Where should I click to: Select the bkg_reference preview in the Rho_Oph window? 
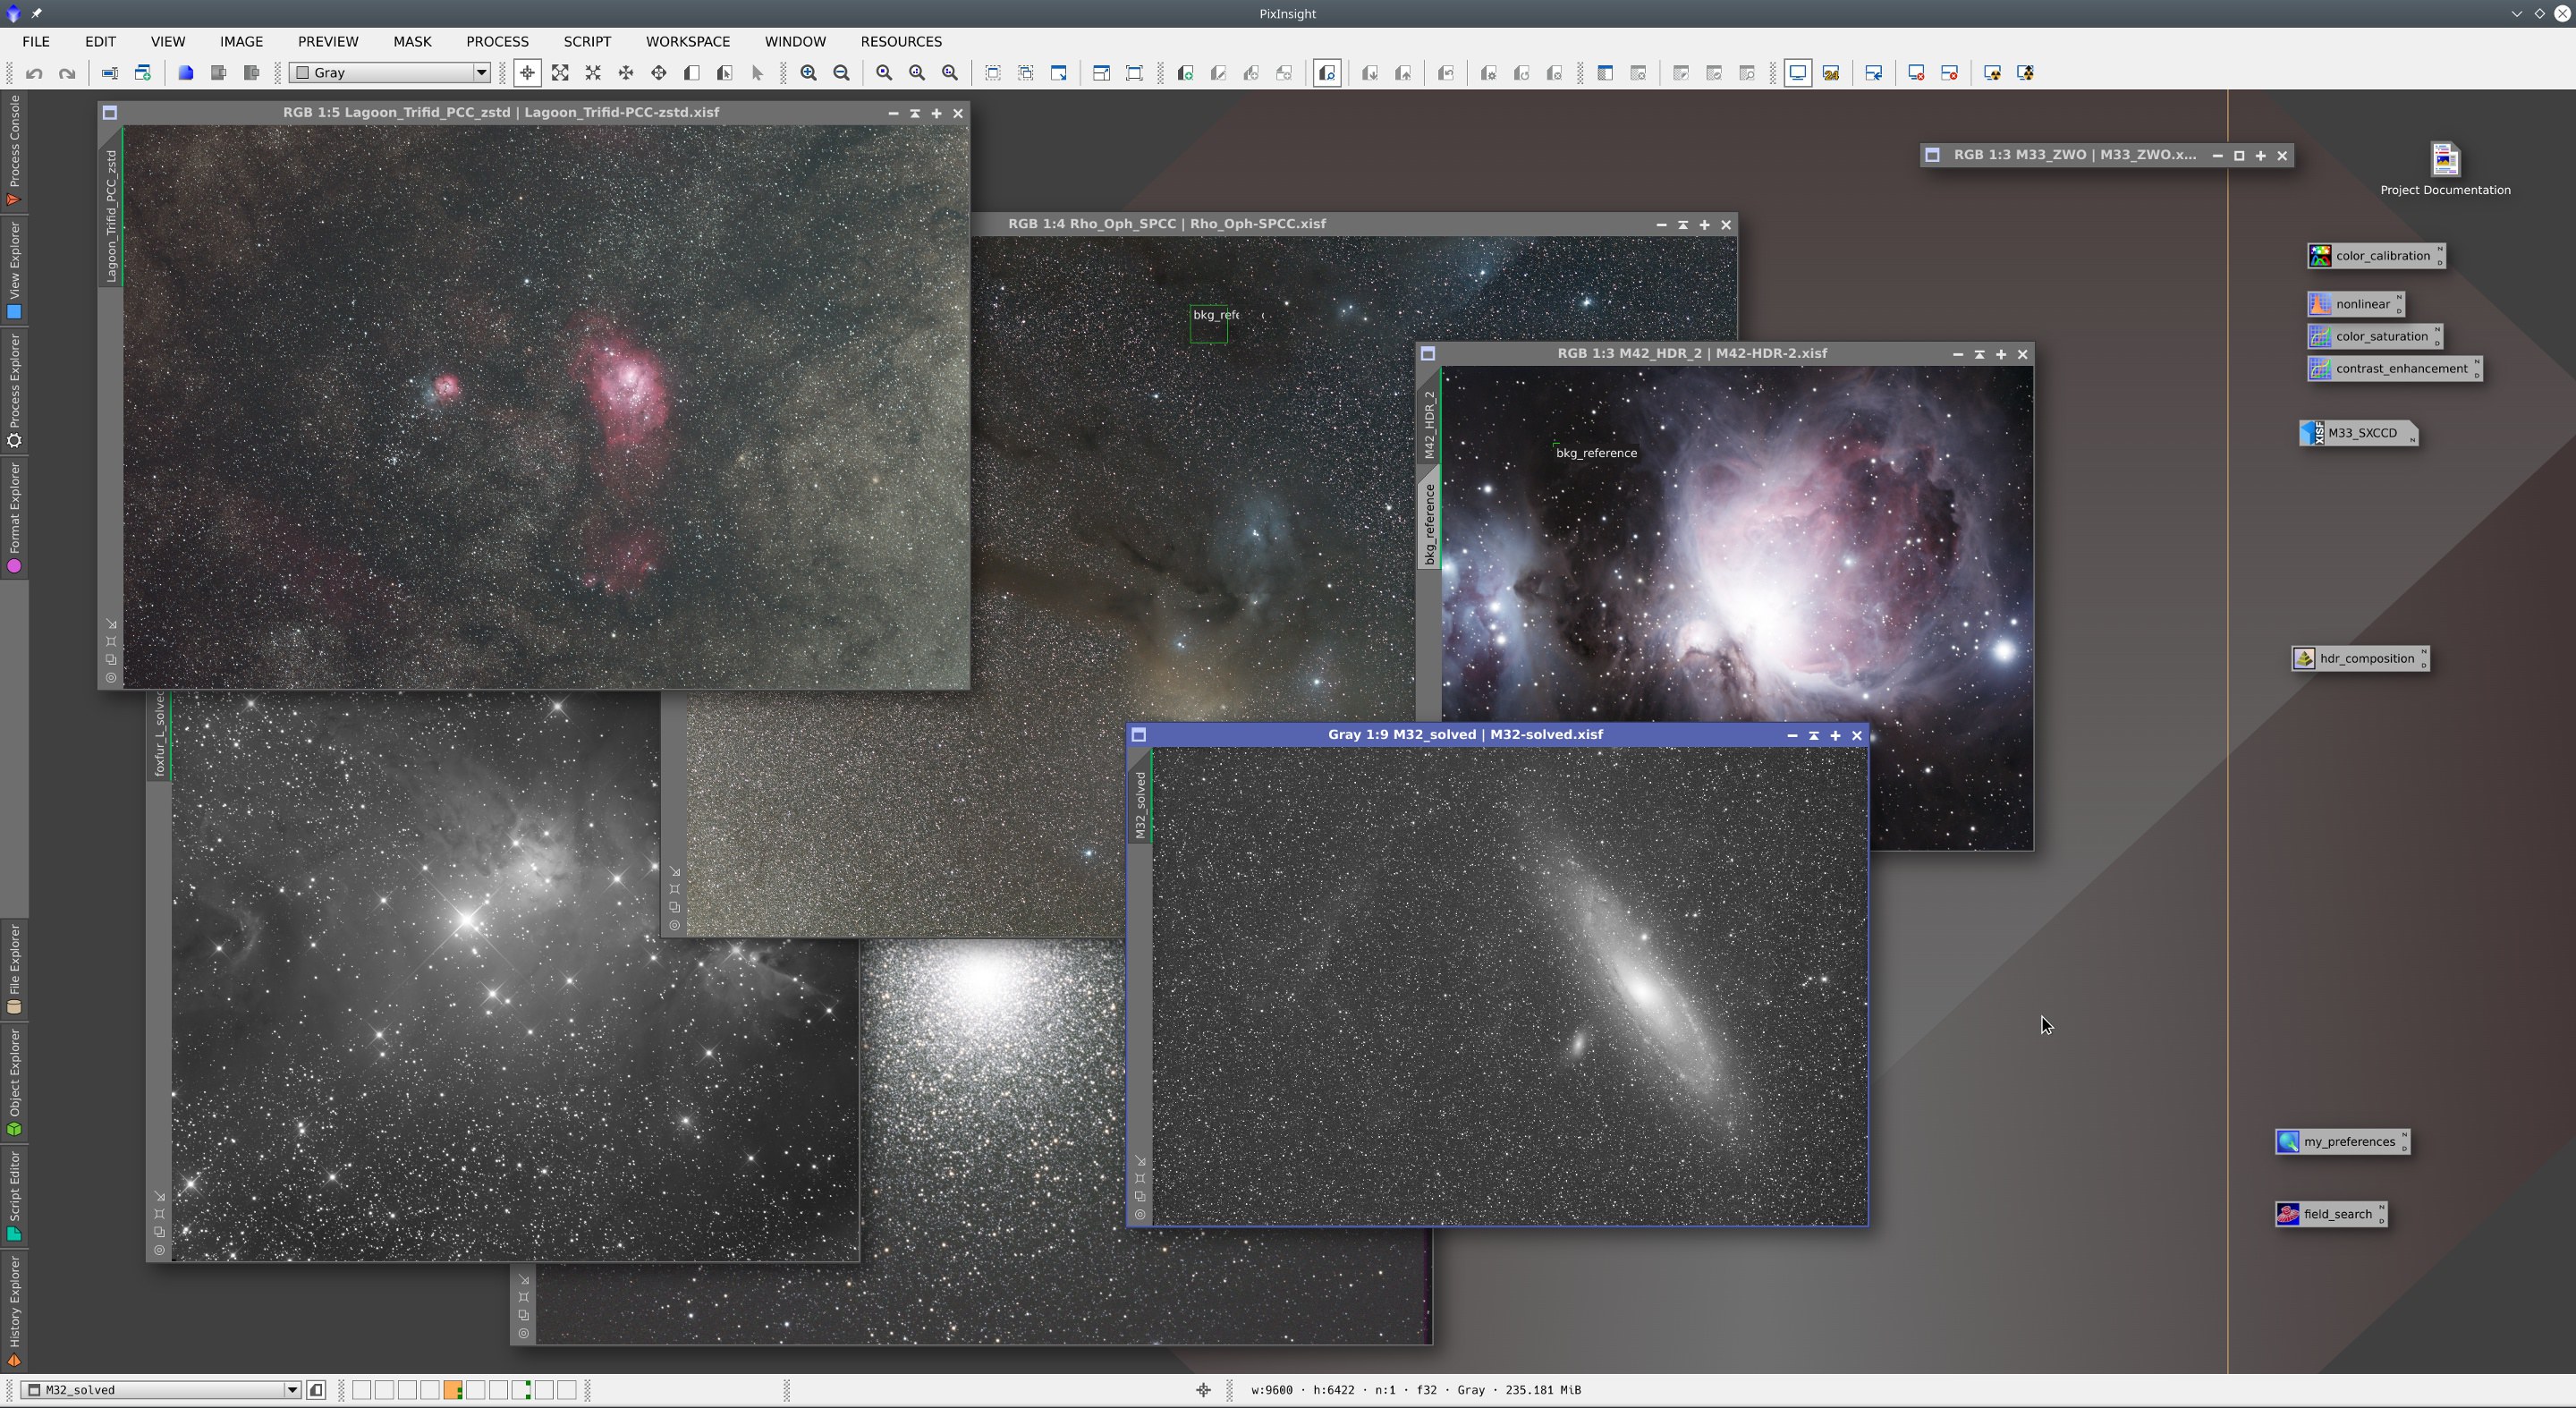coord(1209,325)
